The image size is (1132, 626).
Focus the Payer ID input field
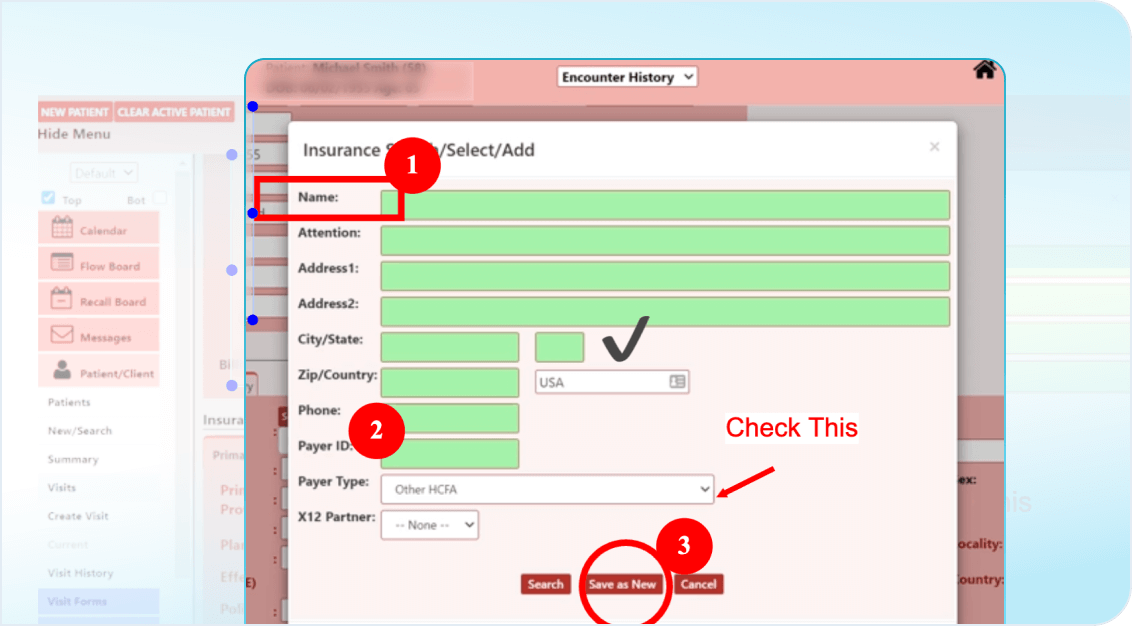click(x=450, y=453)
